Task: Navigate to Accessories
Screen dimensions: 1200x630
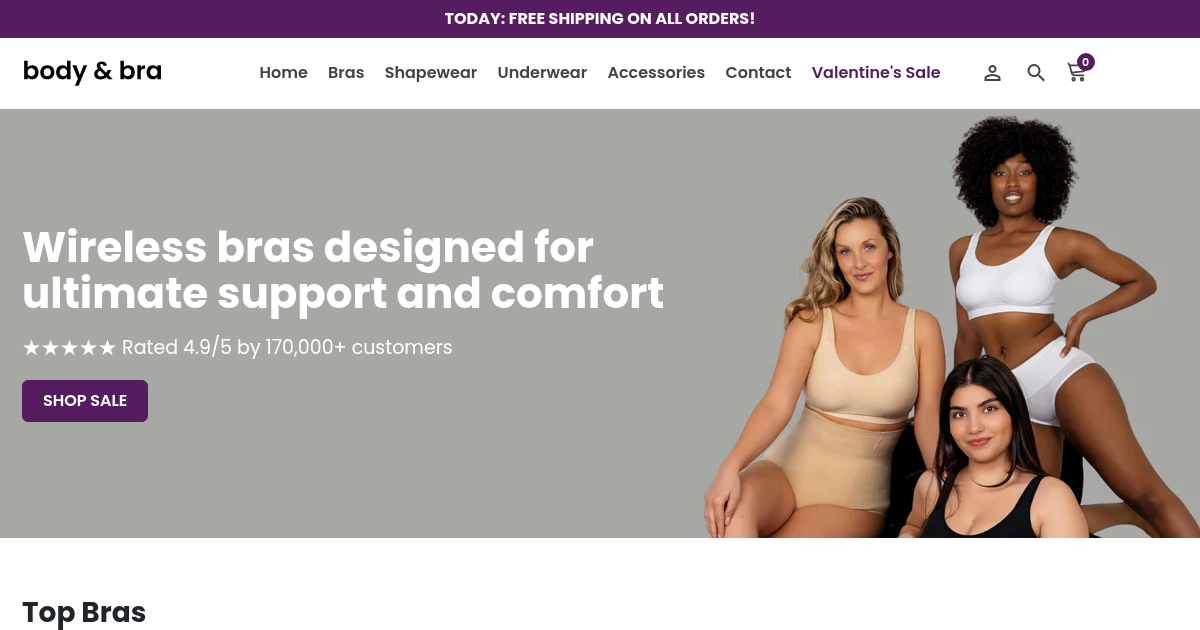Action: pos(656,72)
